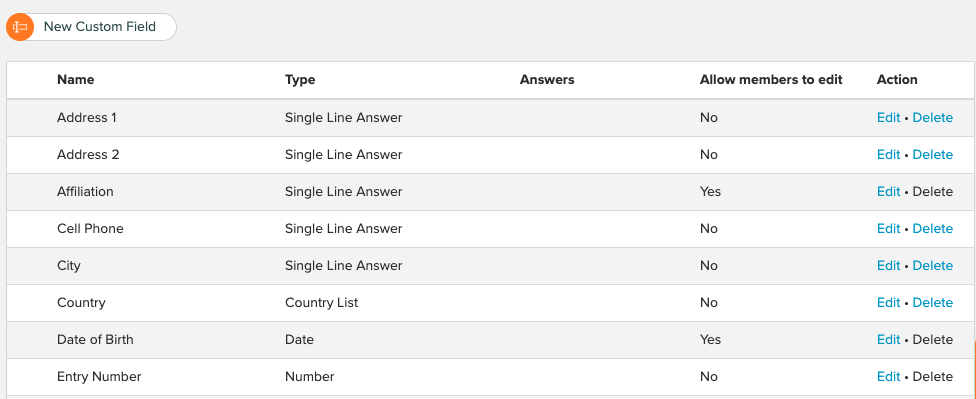Click the Allow members to edit header
976x399 pixels.
[771, 80]
